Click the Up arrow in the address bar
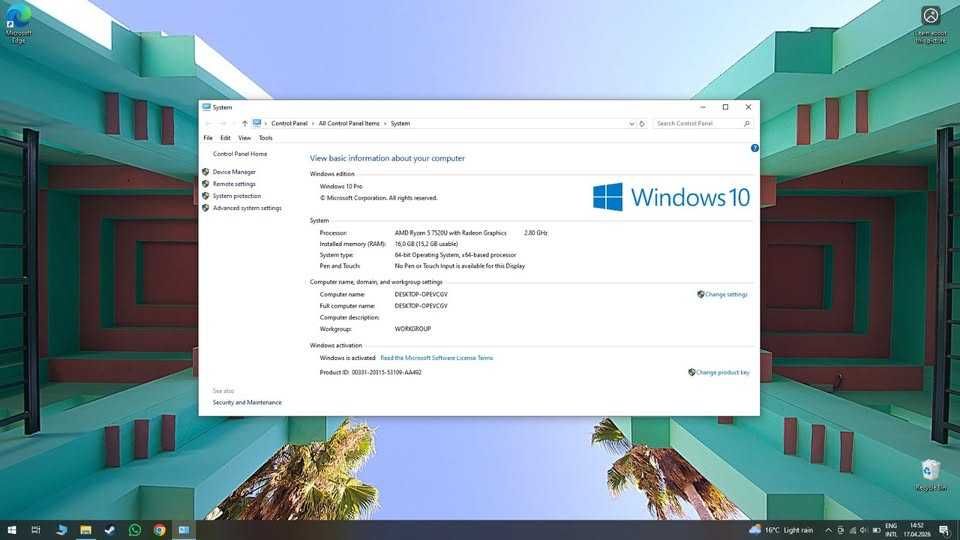 point(244,124)
